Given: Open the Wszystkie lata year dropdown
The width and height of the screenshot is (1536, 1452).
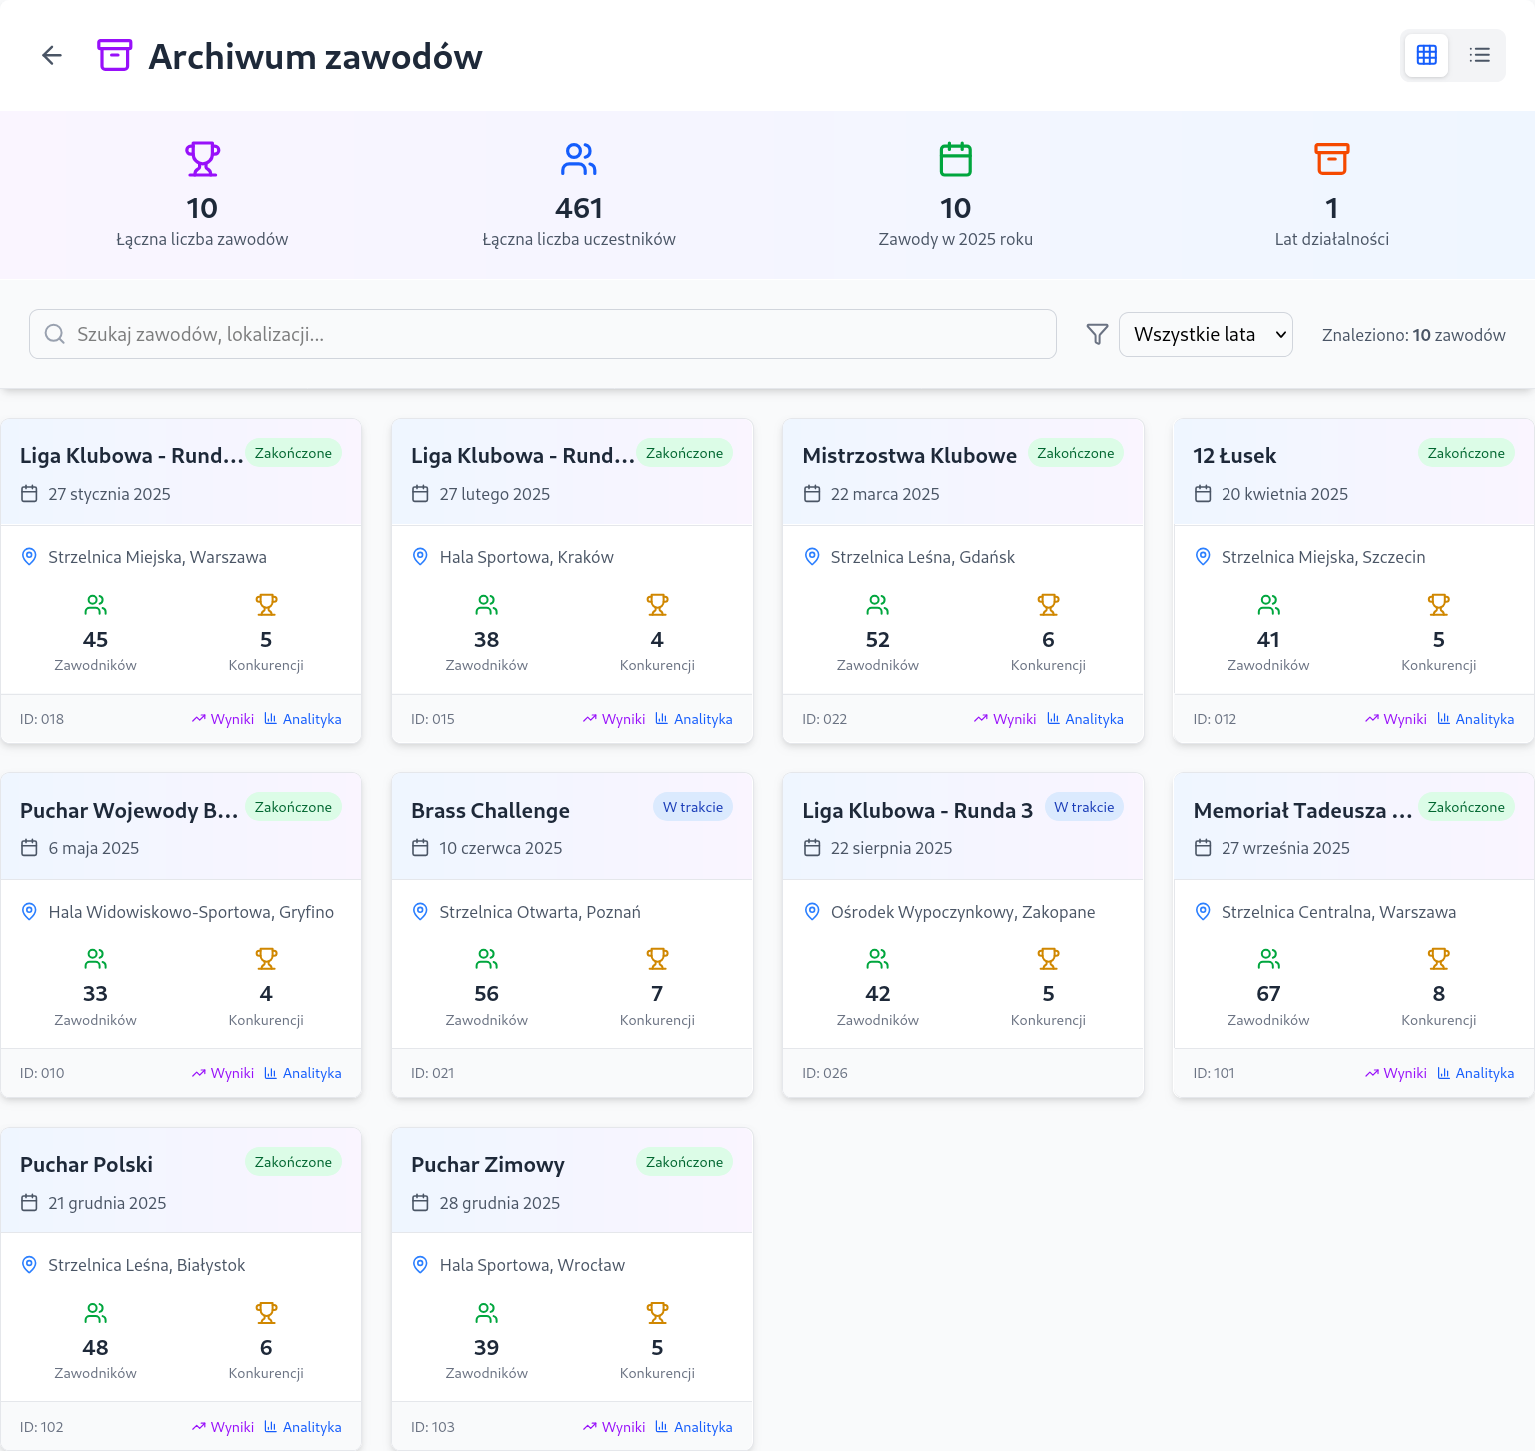Looking at the screenshot, I should click(x=1205, y=335).
